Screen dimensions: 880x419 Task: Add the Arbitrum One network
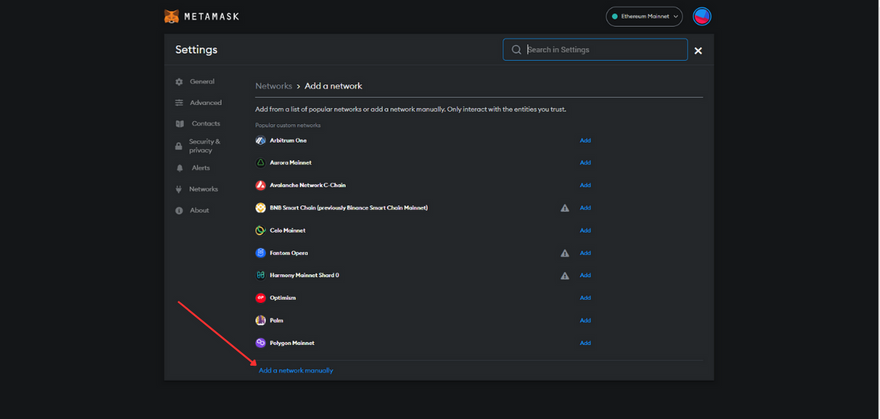(585, 140)
